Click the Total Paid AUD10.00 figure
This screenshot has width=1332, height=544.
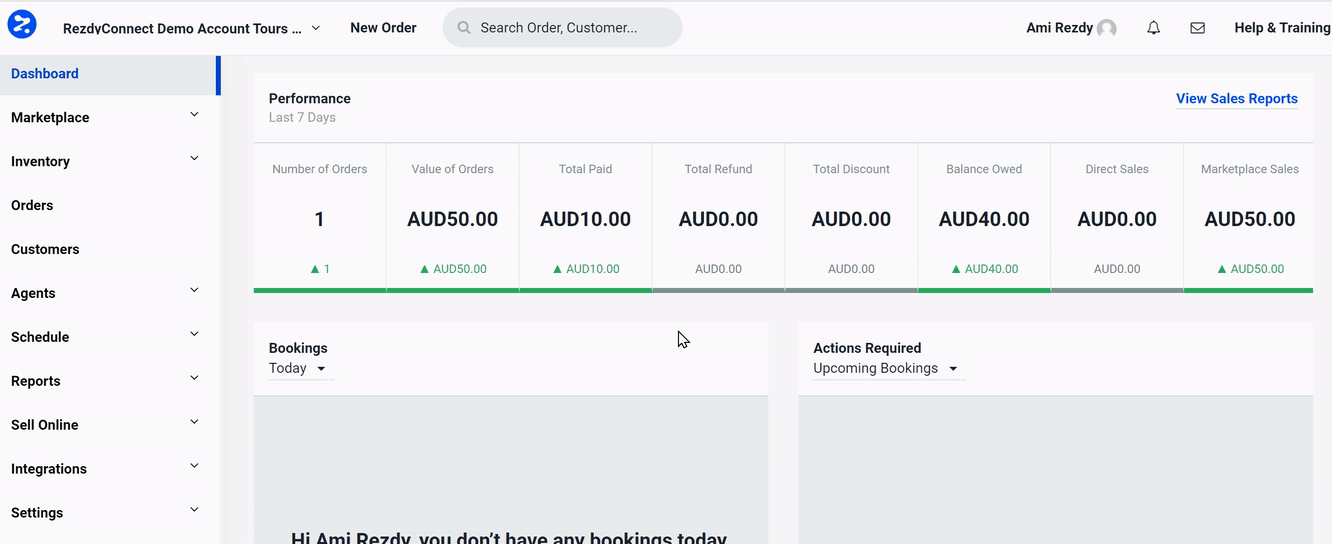tap(586, 219)
